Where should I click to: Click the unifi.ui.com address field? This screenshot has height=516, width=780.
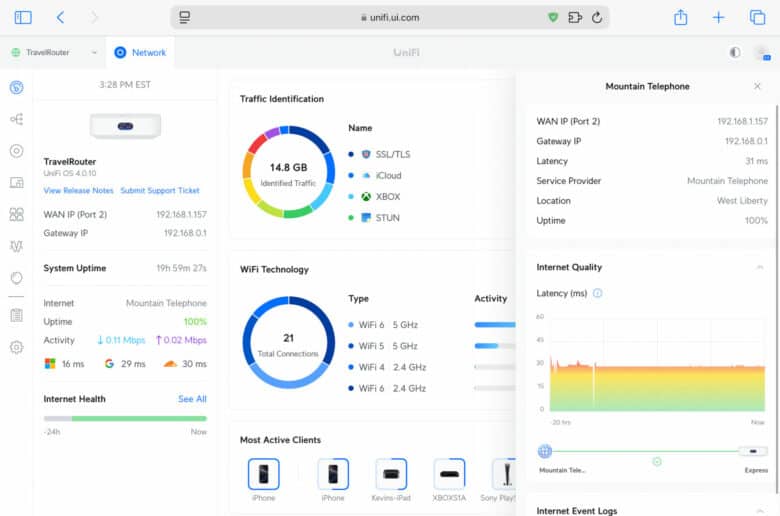tap(390, 17)
